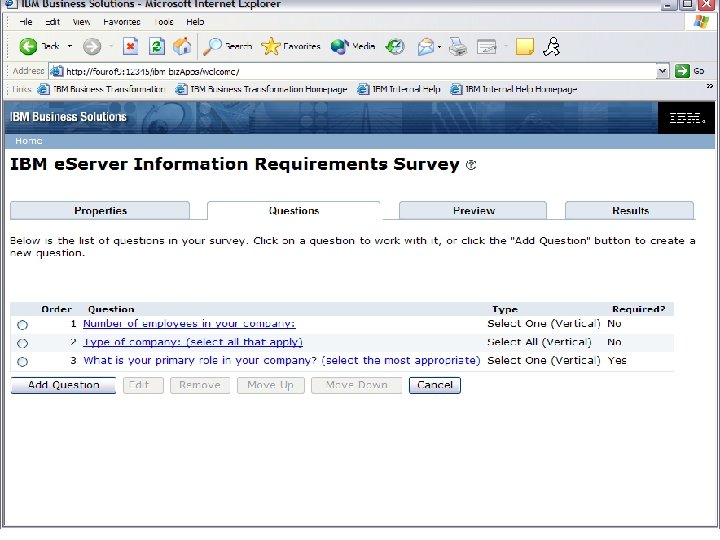
Task: Switch to the Questions tab
Action: point(294,211)
